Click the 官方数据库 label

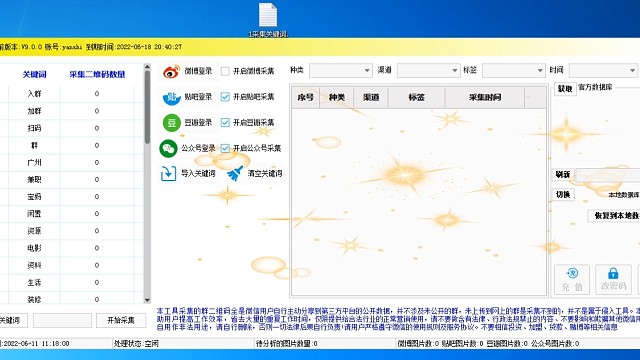tap(595, 87)
